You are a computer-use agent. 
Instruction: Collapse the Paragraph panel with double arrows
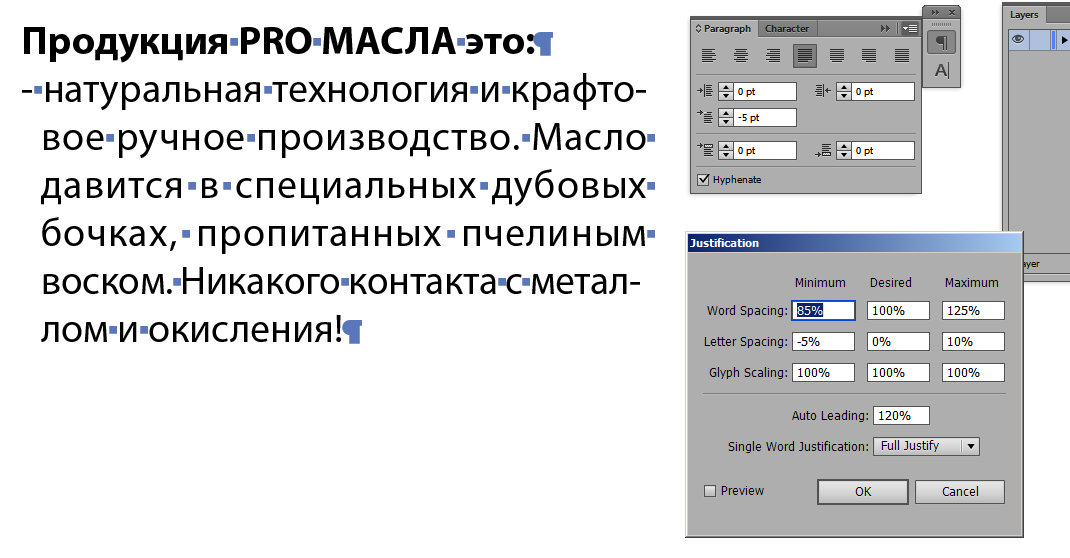(885, 29)
